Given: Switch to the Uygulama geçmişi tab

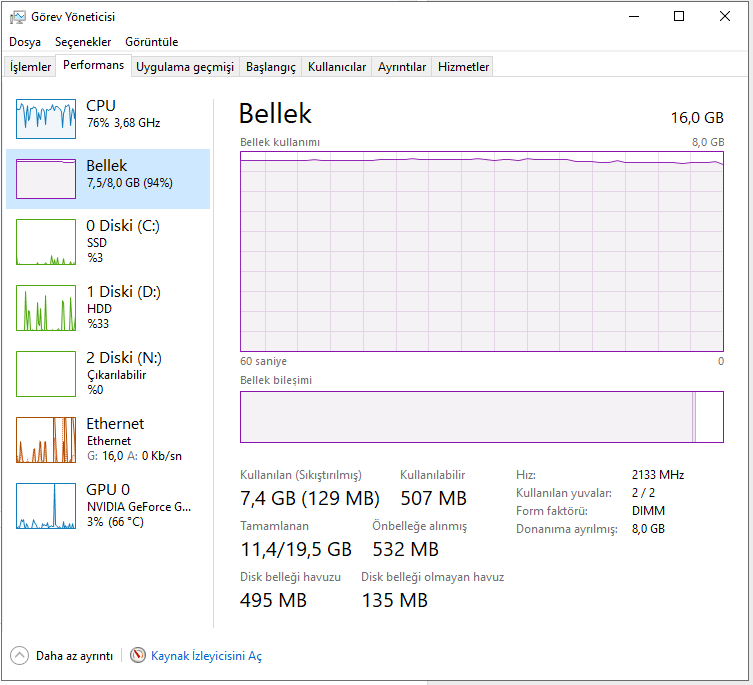Looking at the screenshot, I should click(x=185, y=67).
